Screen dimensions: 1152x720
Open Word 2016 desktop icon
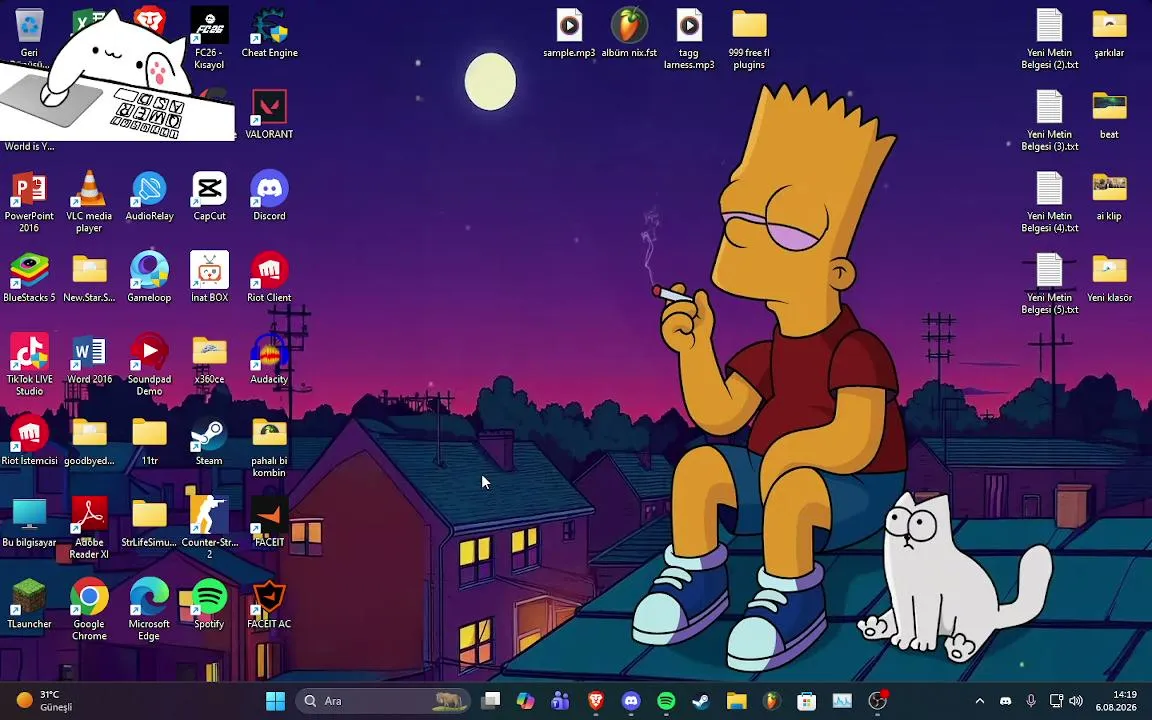click(89, 359)
